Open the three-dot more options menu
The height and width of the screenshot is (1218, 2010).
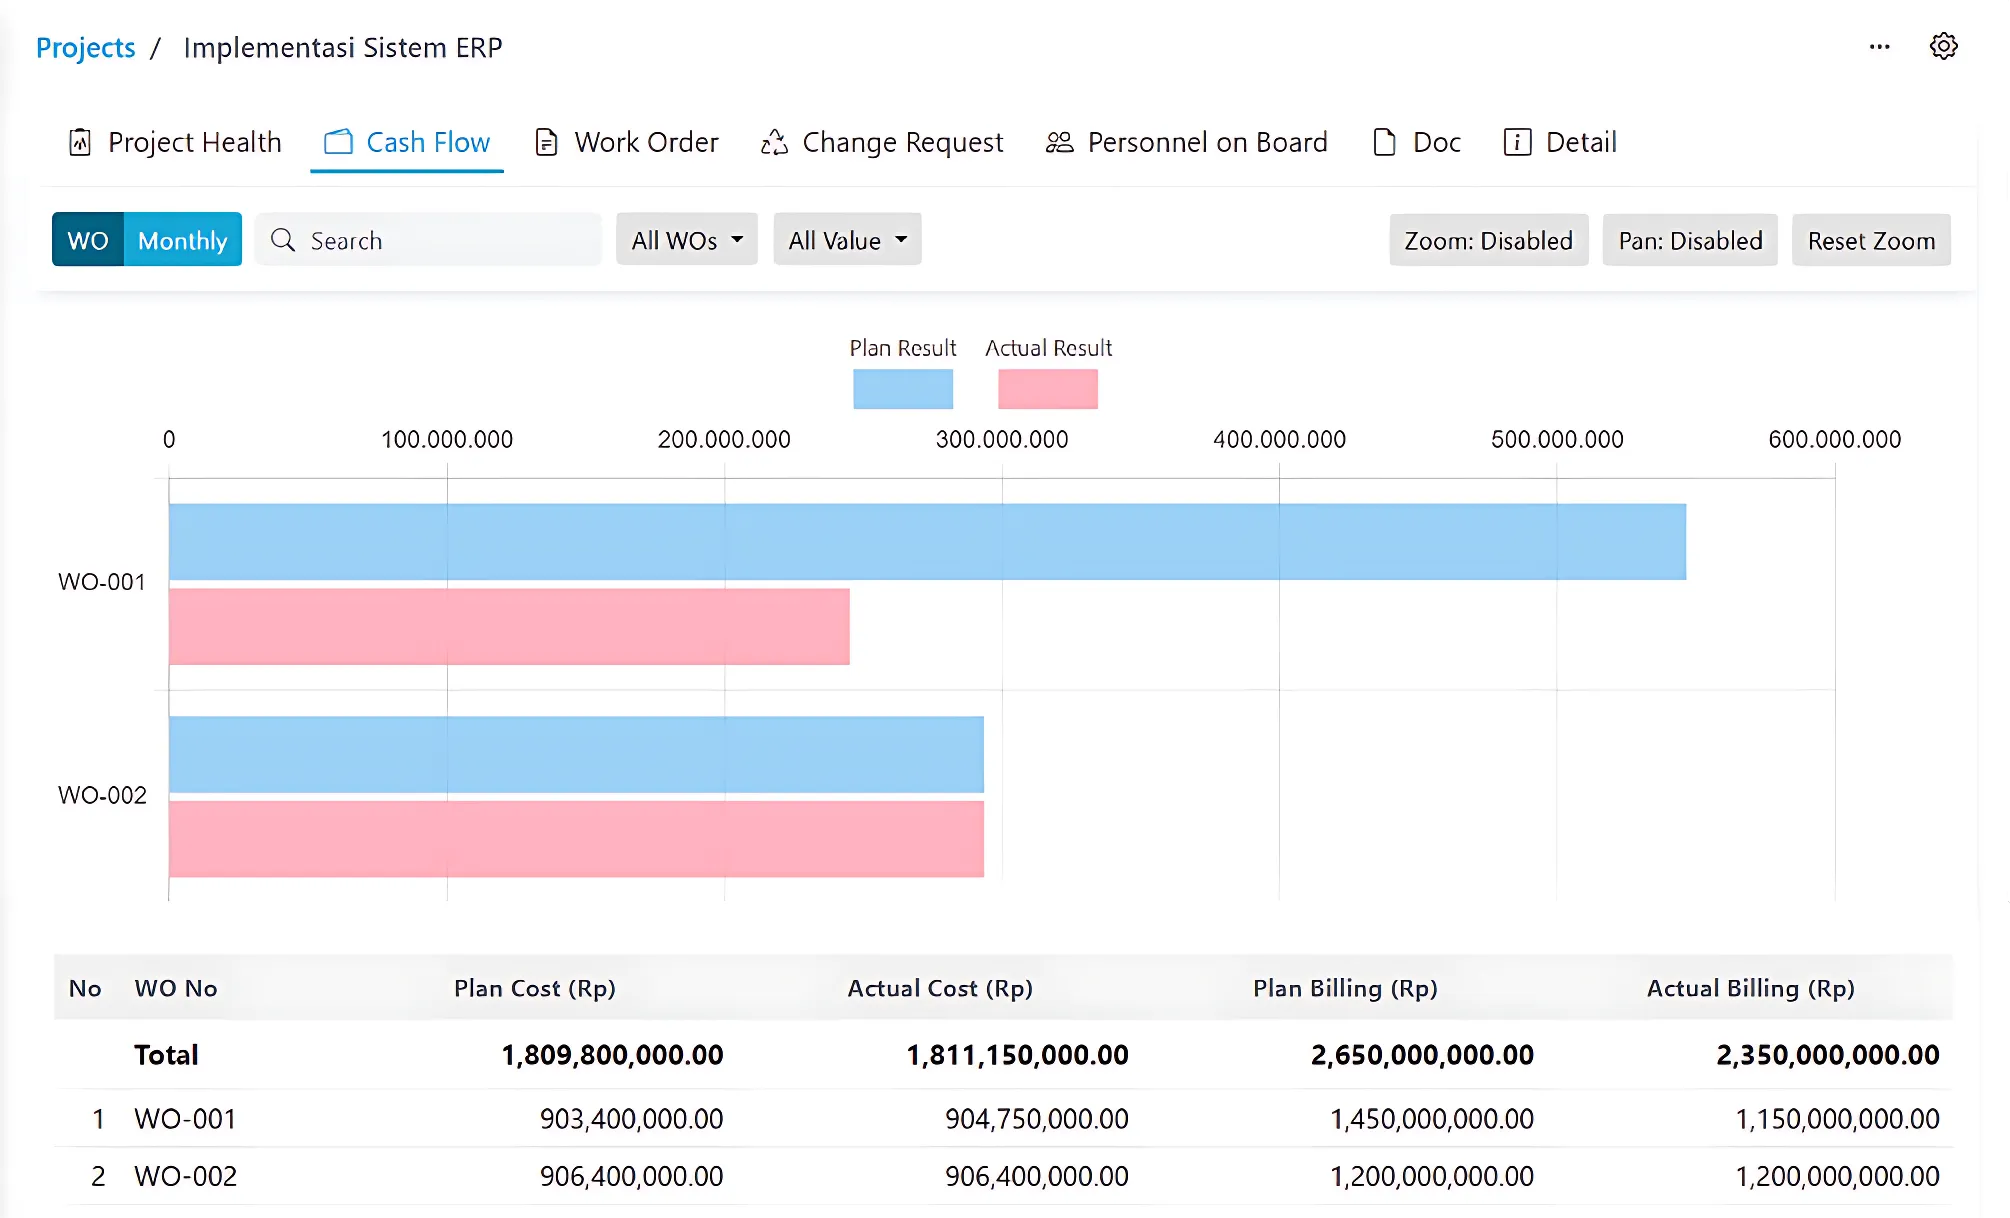click(1879, 47)
